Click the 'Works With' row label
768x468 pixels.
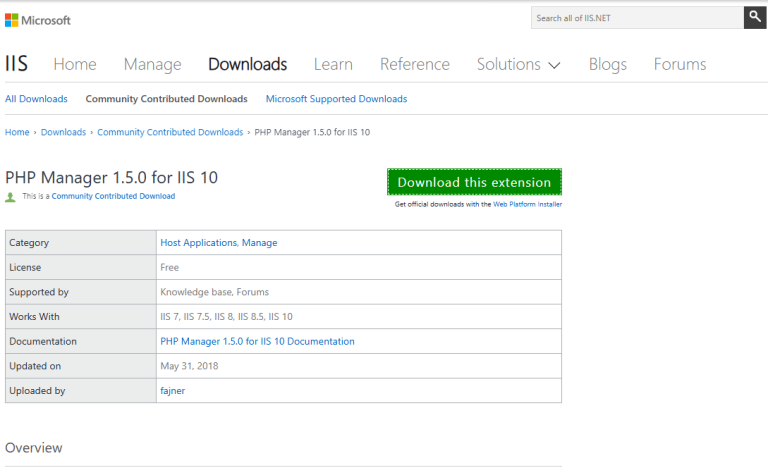(34, 317)
